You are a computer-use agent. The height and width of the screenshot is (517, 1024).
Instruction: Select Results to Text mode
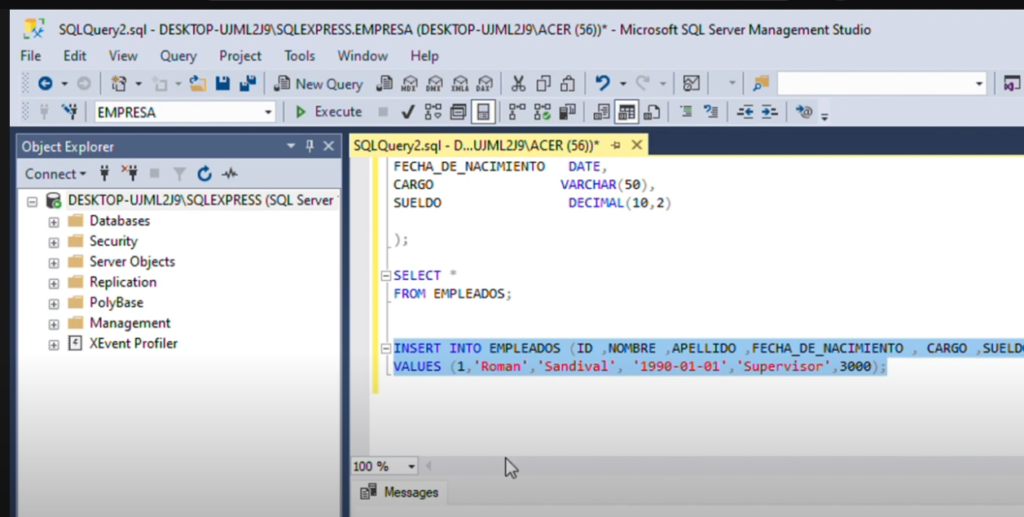pyautogui.click(x=601, y=112)
